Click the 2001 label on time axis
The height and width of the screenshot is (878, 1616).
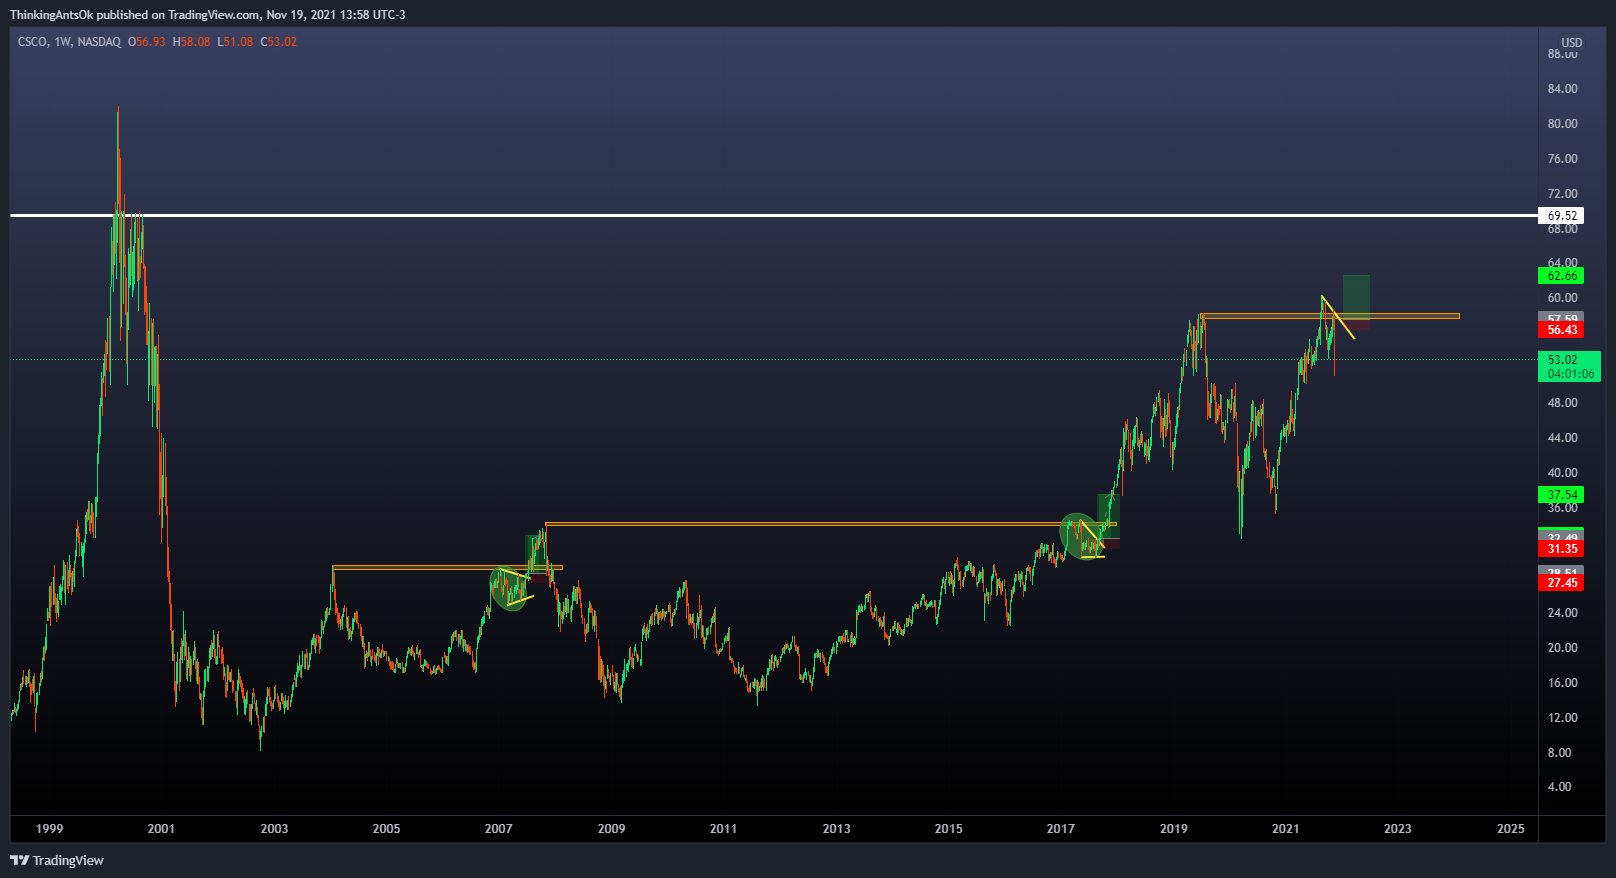[x=161, y=829]
